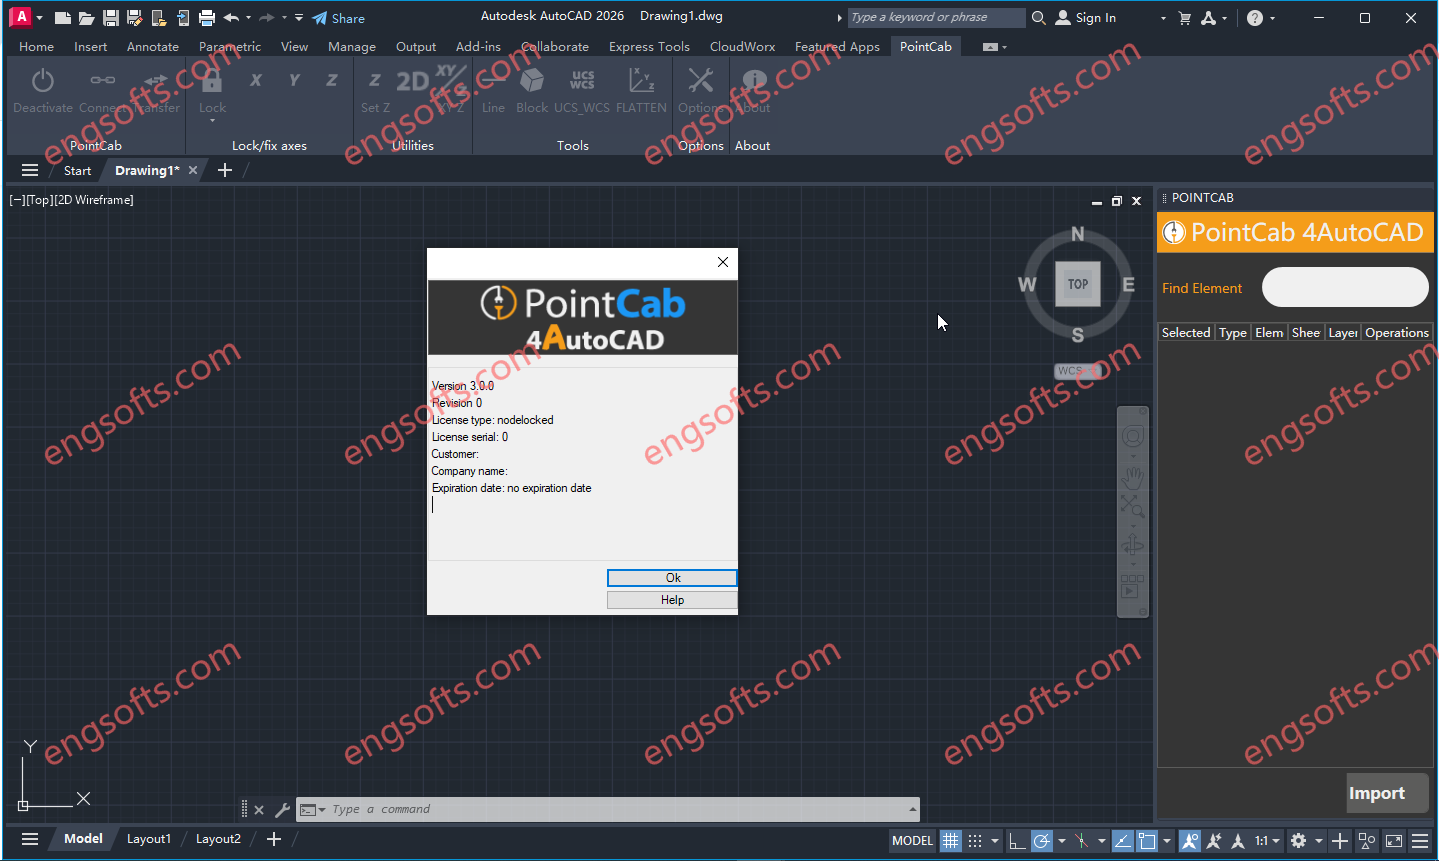
Task: Open the Help question mark icon
Action: click(1255, 18)
